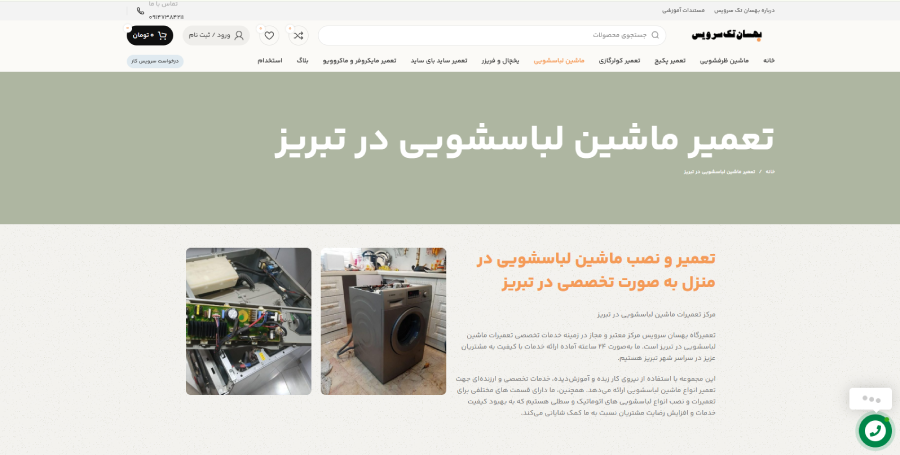Open تعمیر مایکروفر و ماکروویو menu item

(x=359, y=61)
